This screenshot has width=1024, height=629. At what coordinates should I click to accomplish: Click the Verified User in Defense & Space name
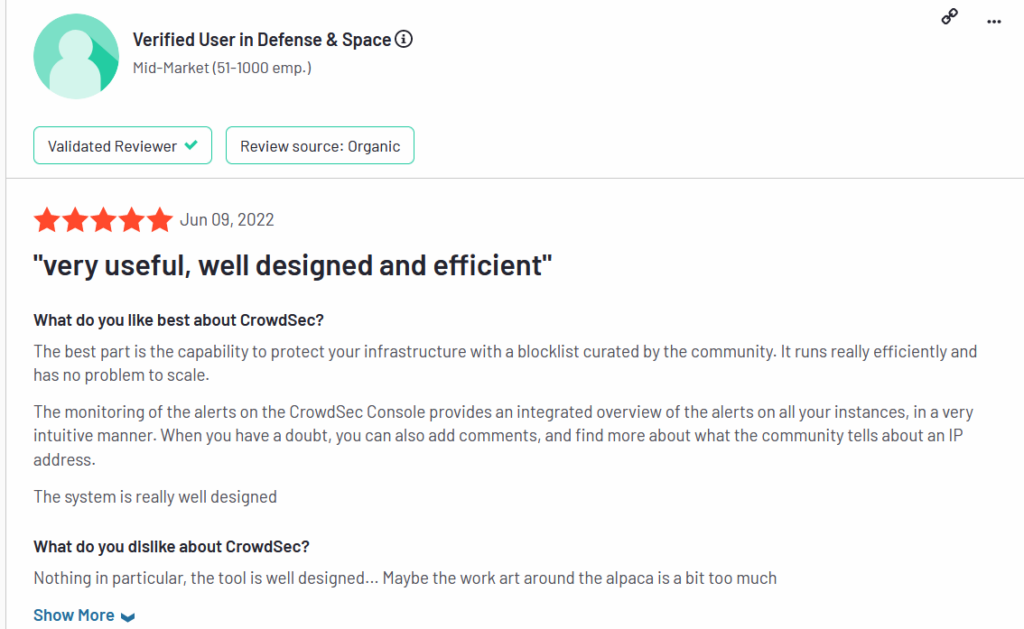point(262,40)
